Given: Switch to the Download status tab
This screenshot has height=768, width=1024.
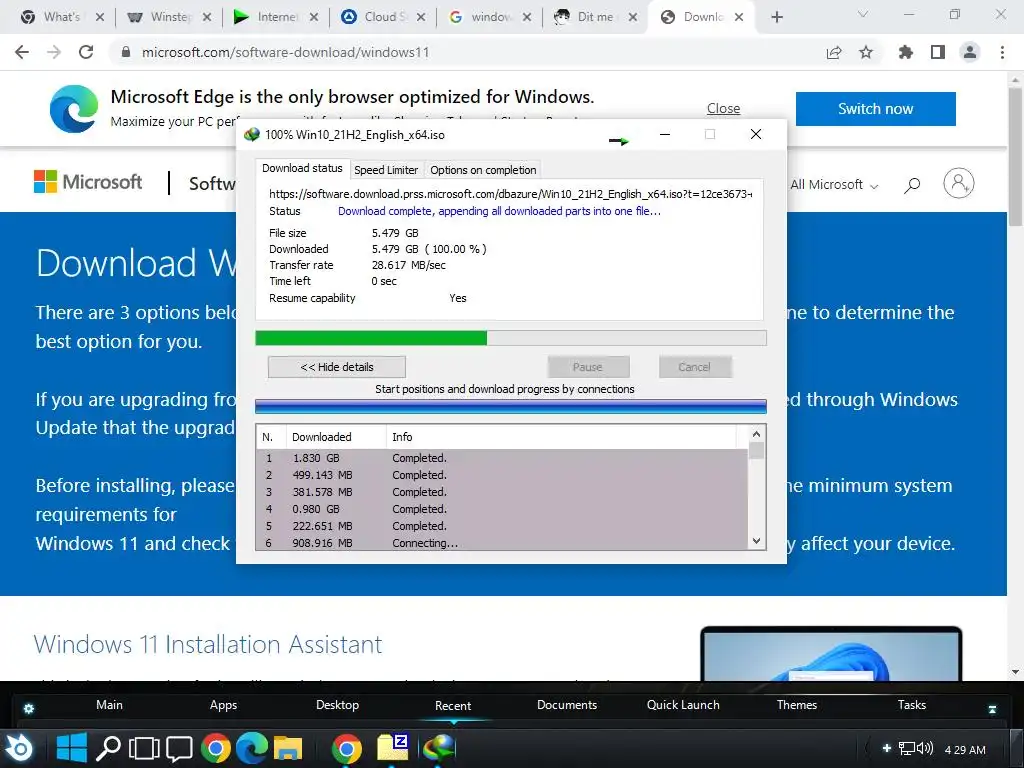Looking at the screenshot, I should tap(302, 168).
